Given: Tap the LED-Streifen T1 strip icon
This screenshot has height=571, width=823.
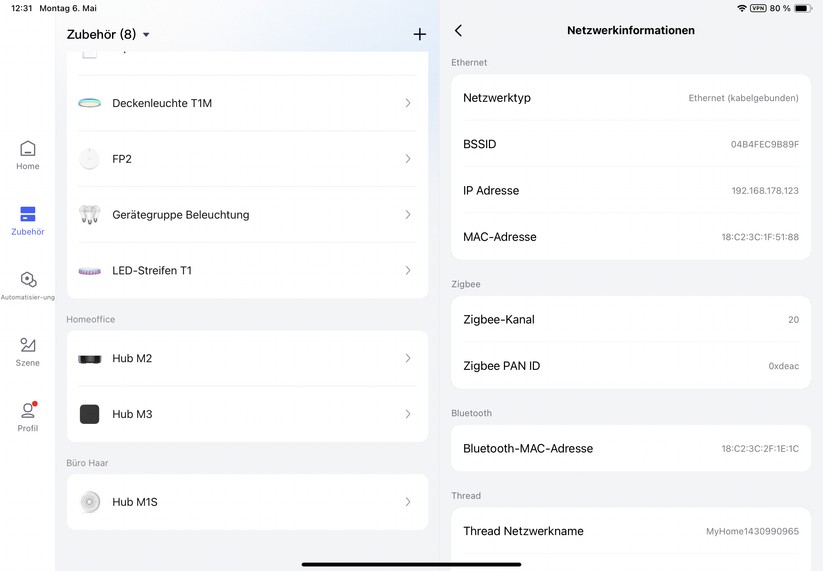Looking at the screenshot, I should pyautogui.click(x=90, y=271).
